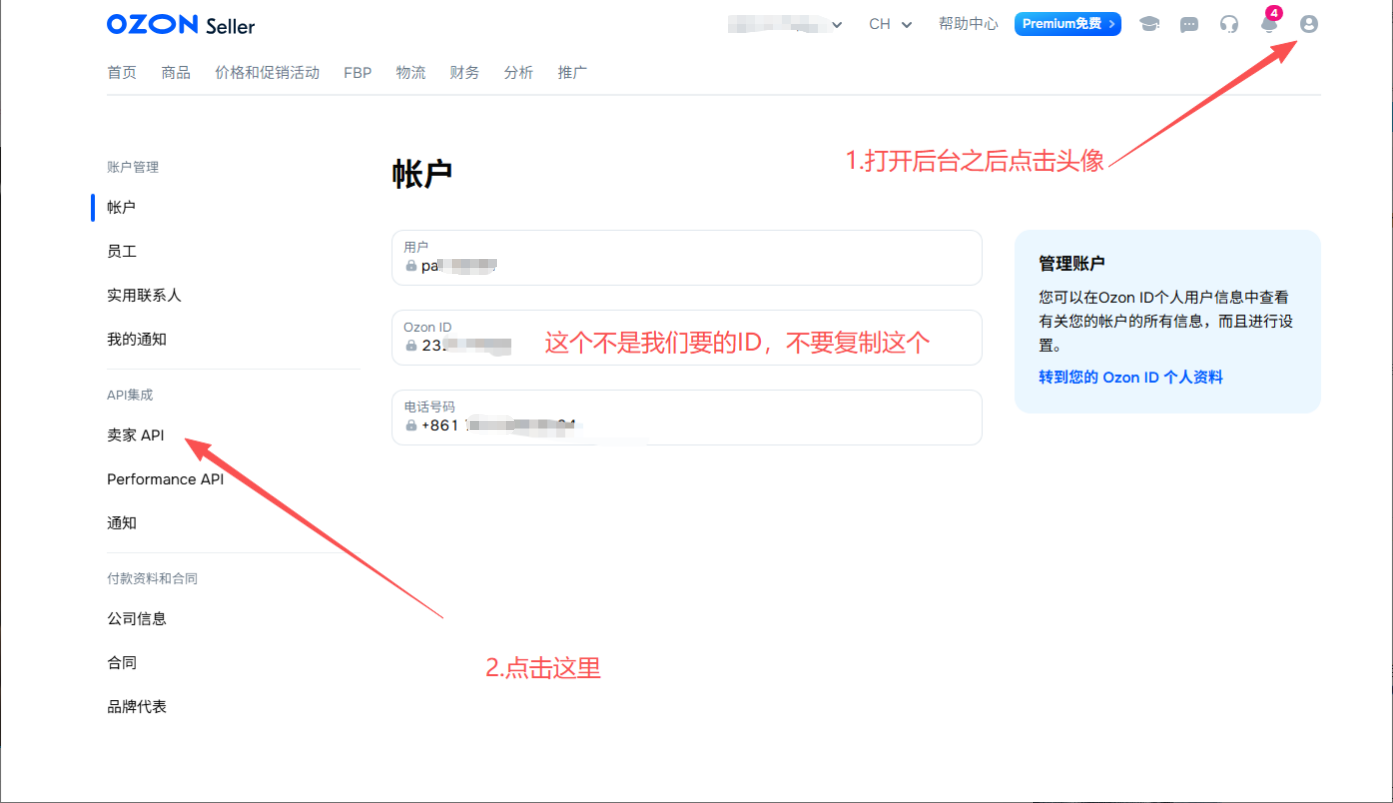The width and height of the screenshot is (1393, 803).
Task: Expand the blurred store name dropdown
Action: pyautogui.click(x=785, y=24)
